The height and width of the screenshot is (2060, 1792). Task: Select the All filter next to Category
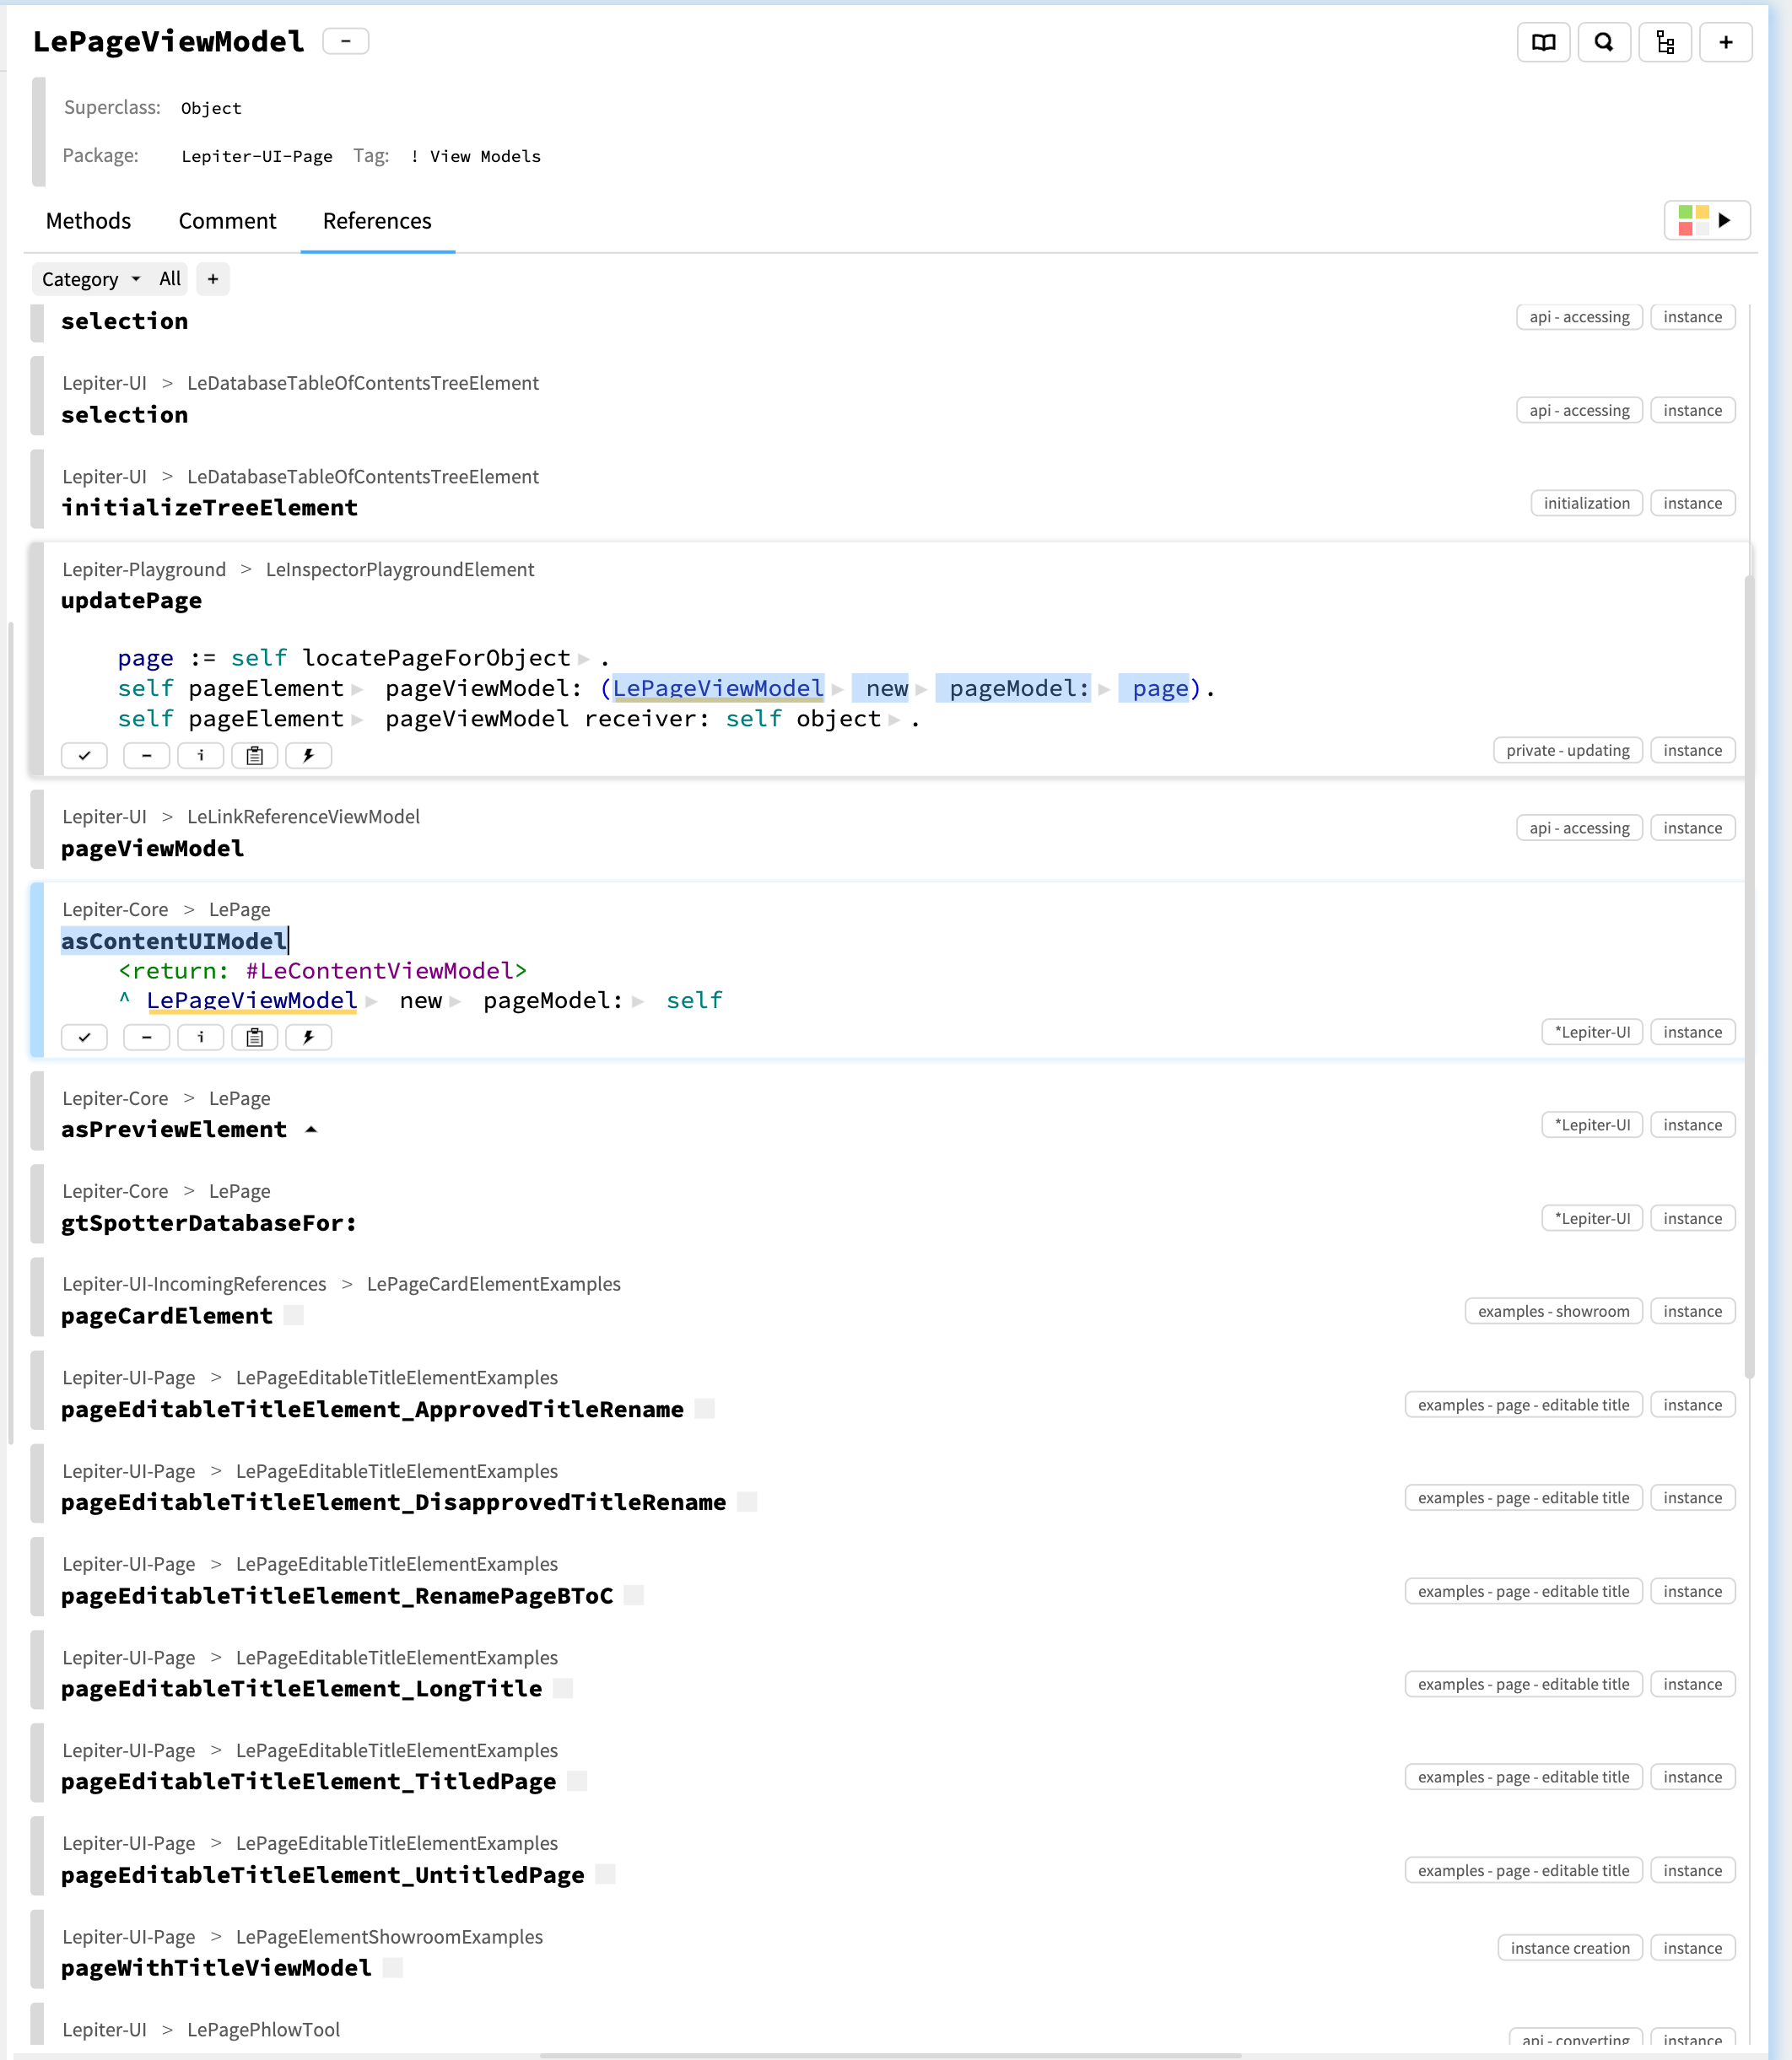pyautogui.click(x=169, y=279)
